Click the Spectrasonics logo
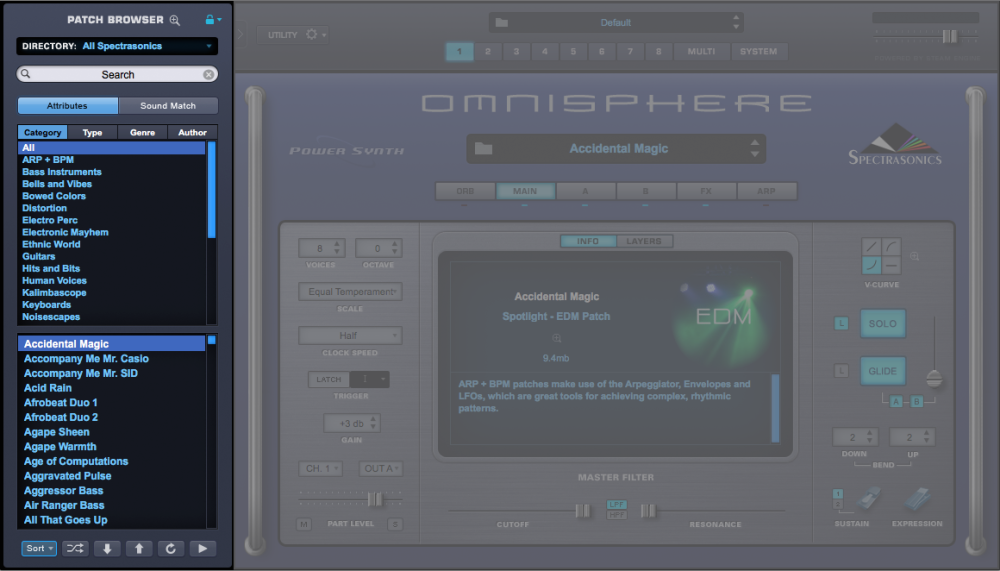This screenshot has height=571, width=1000. tap(895, 145)
